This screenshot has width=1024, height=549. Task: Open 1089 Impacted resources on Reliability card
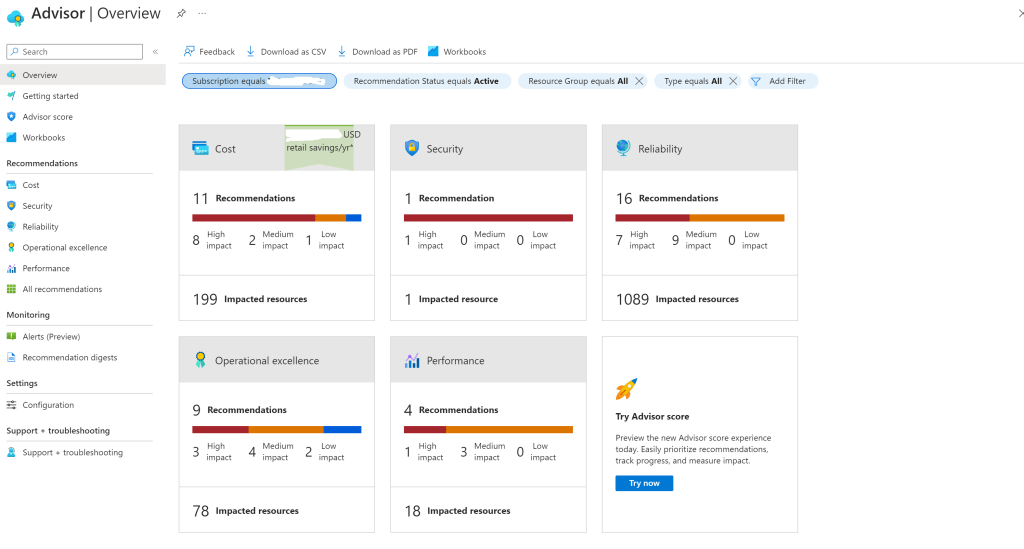(677, 299)
